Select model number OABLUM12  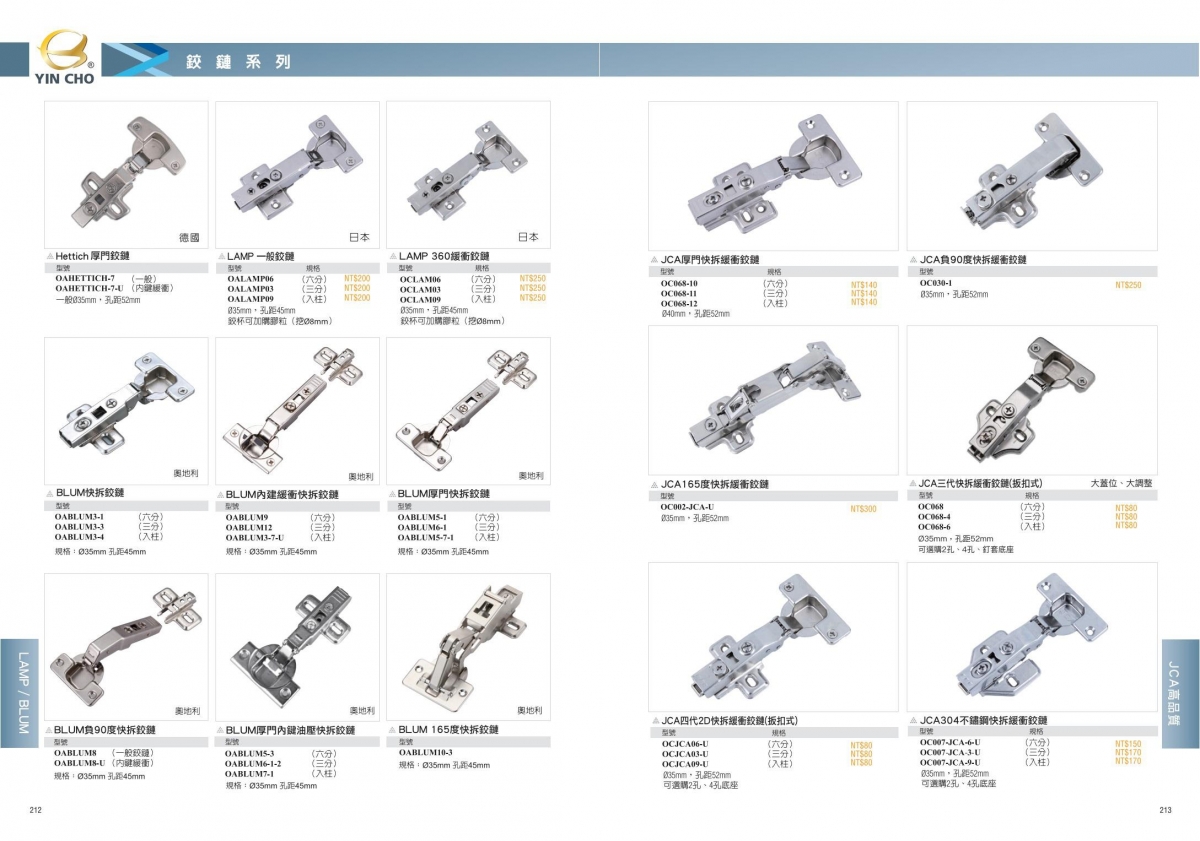point(249,527)
